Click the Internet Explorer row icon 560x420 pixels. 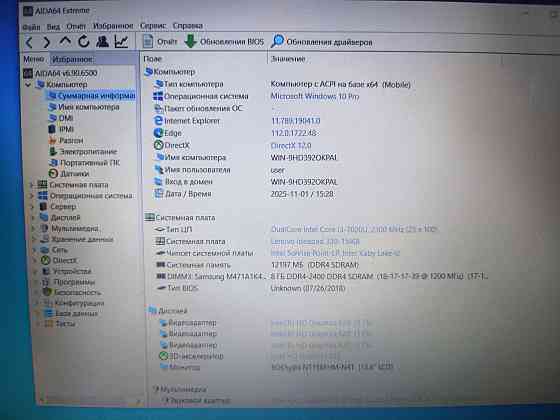point(158,120)
